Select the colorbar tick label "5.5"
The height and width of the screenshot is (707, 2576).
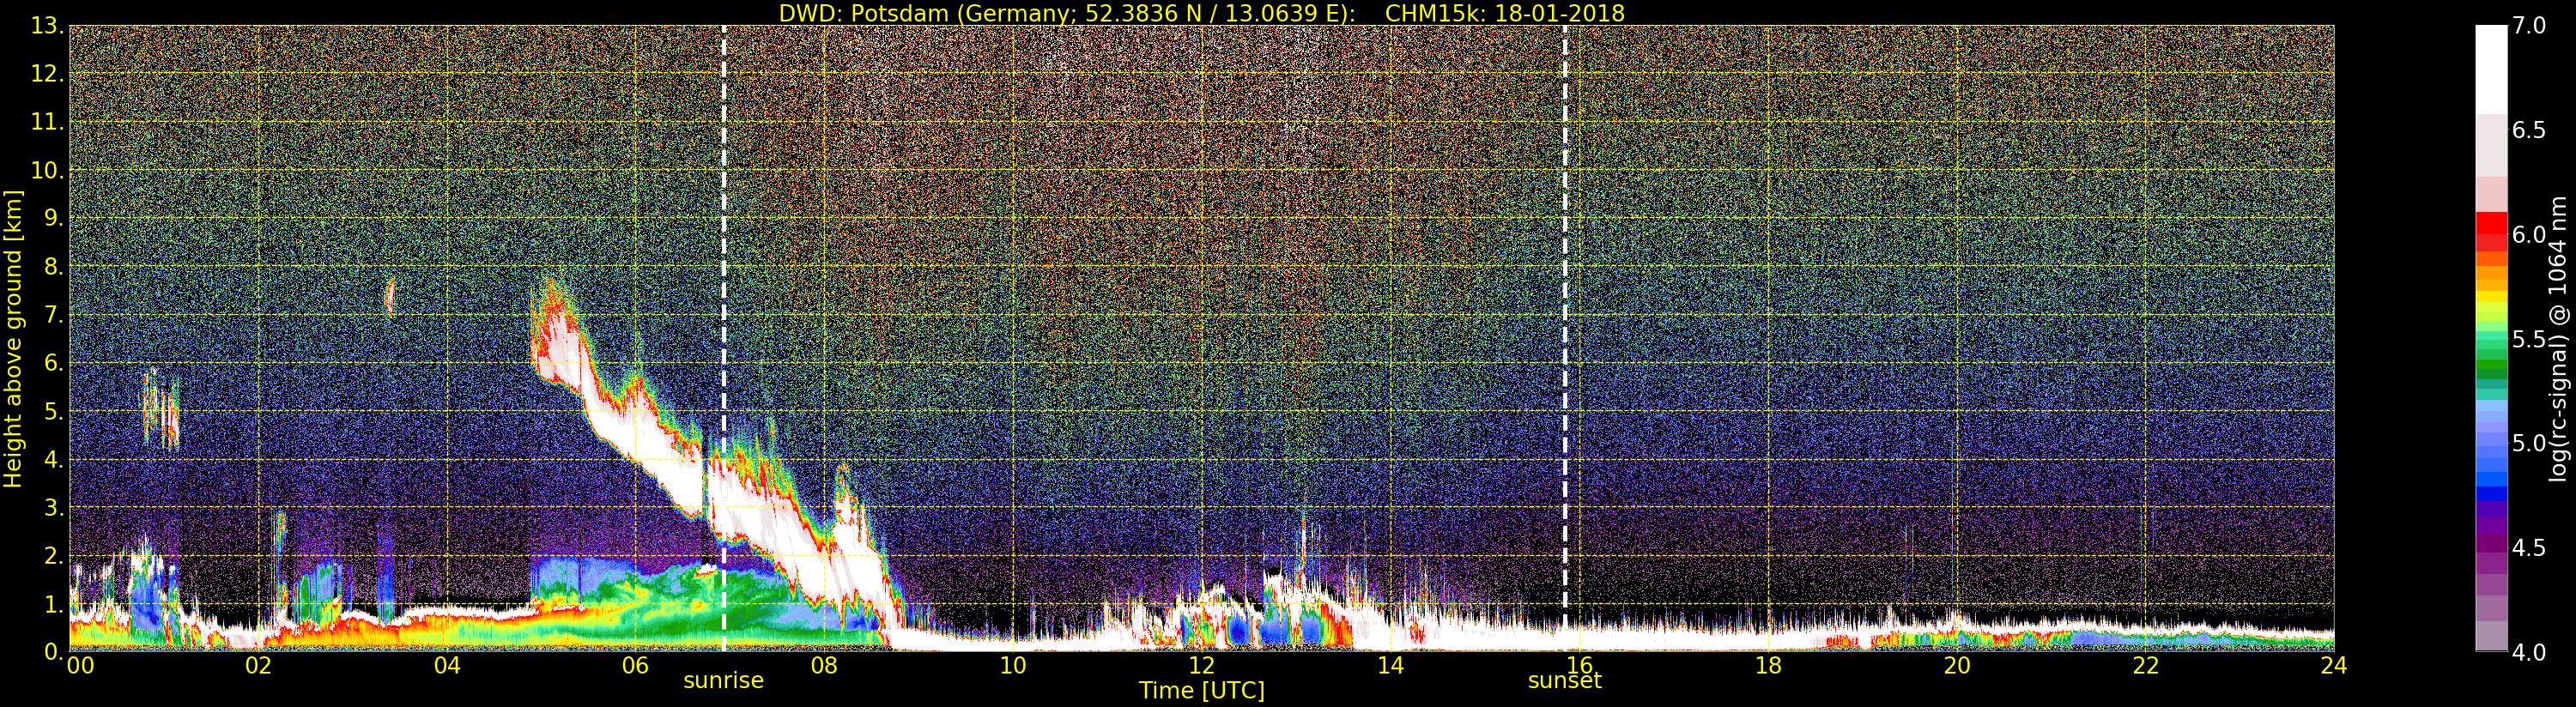(2529, 339)
